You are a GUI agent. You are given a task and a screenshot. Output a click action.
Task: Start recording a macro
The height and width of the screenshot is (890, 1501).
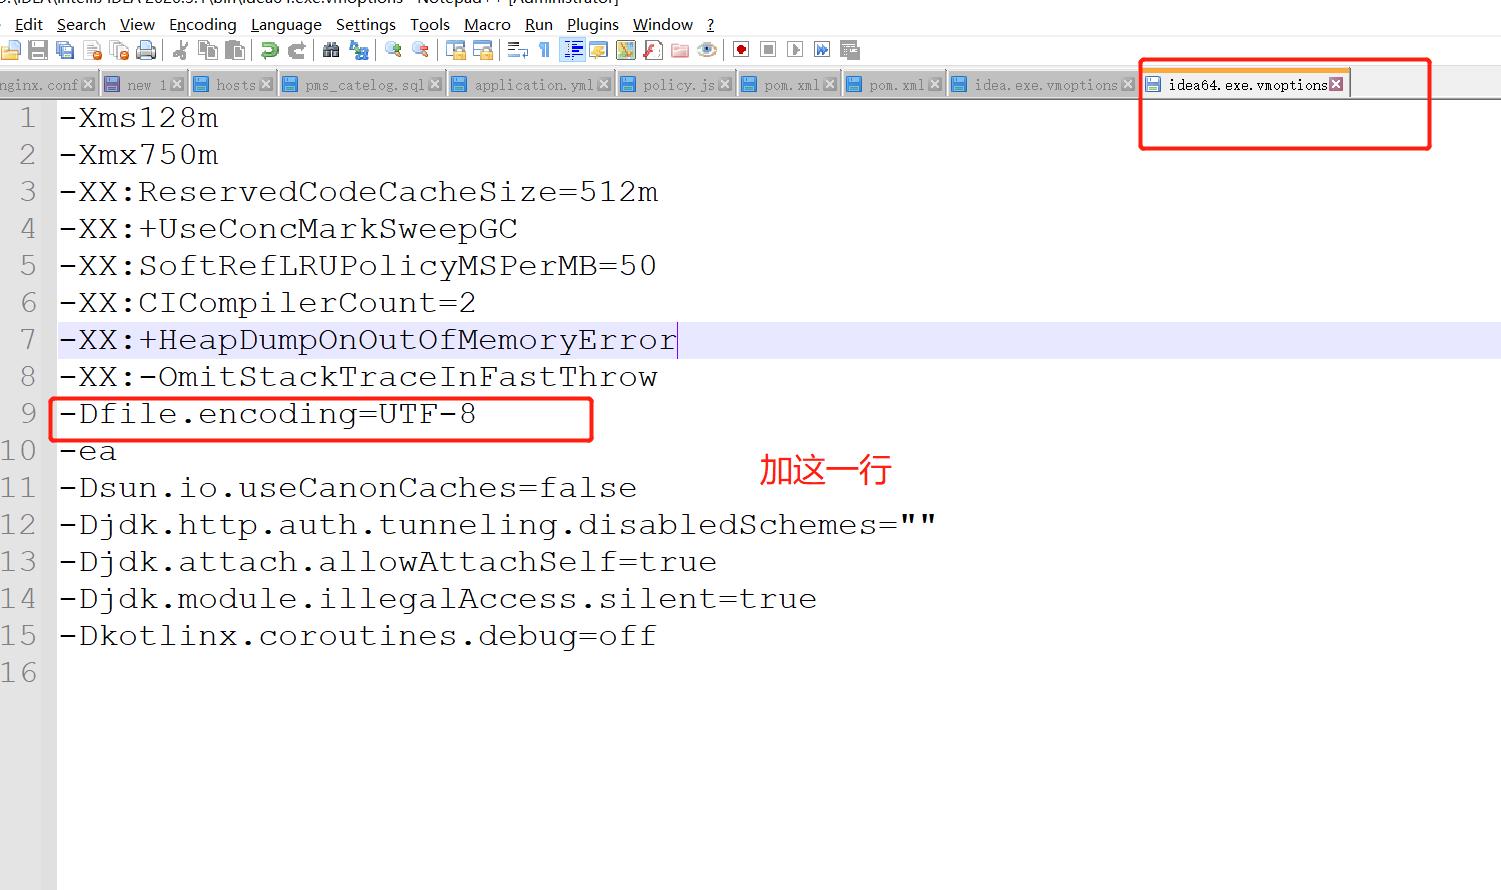741,50
